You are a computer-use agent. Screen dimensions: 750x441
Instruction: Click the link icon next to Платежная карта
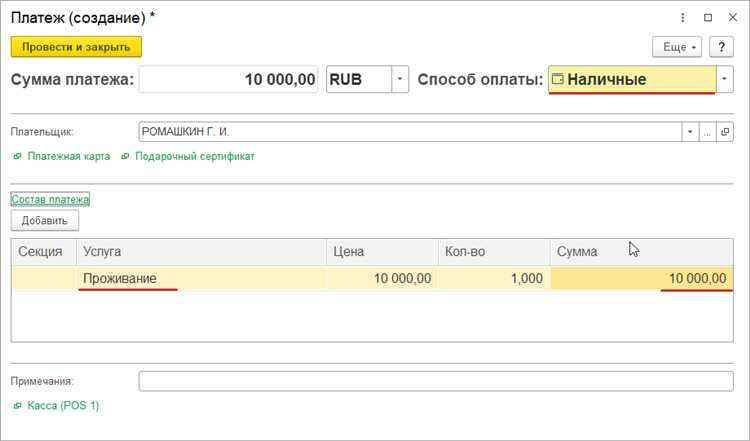pyautogui.click(x=17, y=157)
